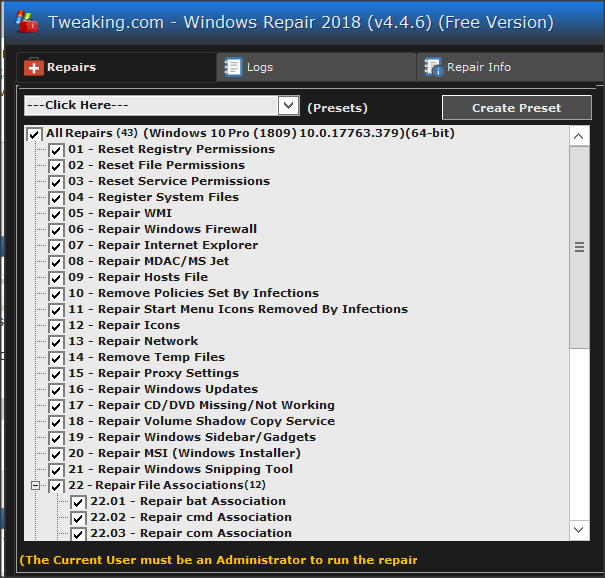Open the Click Here presets dropdown
The image size is (605, 578).
(162, 105)
